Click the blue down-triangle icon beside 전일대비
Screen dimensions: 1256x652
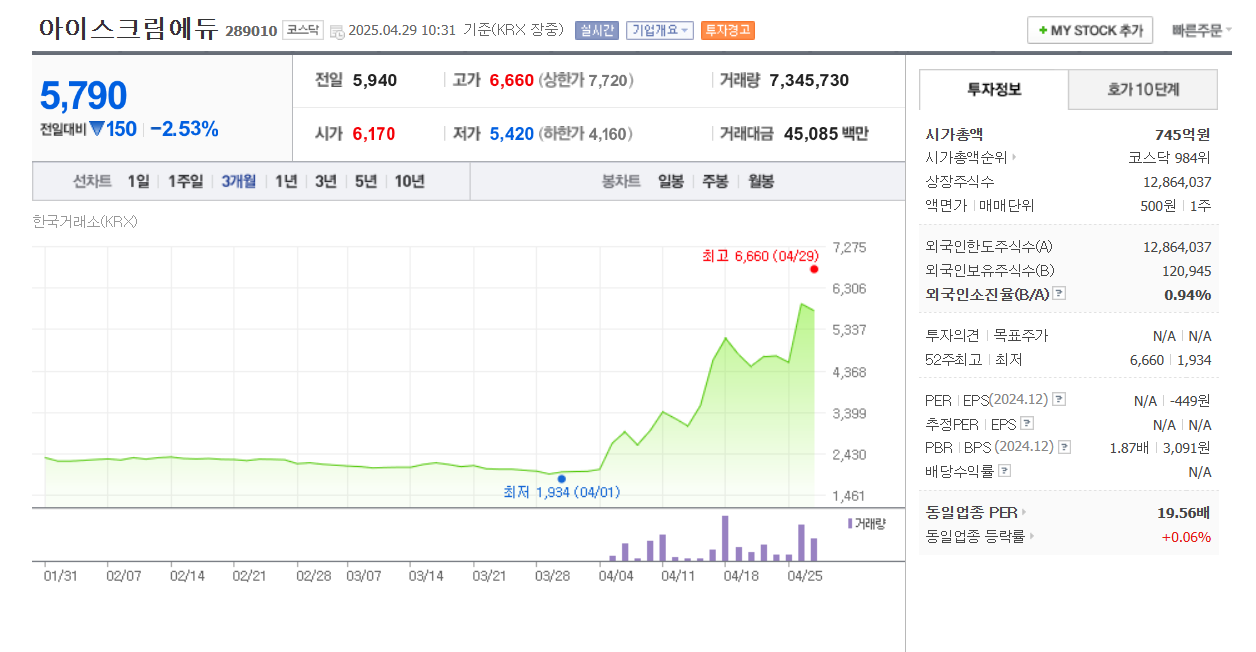coord(97,129)
